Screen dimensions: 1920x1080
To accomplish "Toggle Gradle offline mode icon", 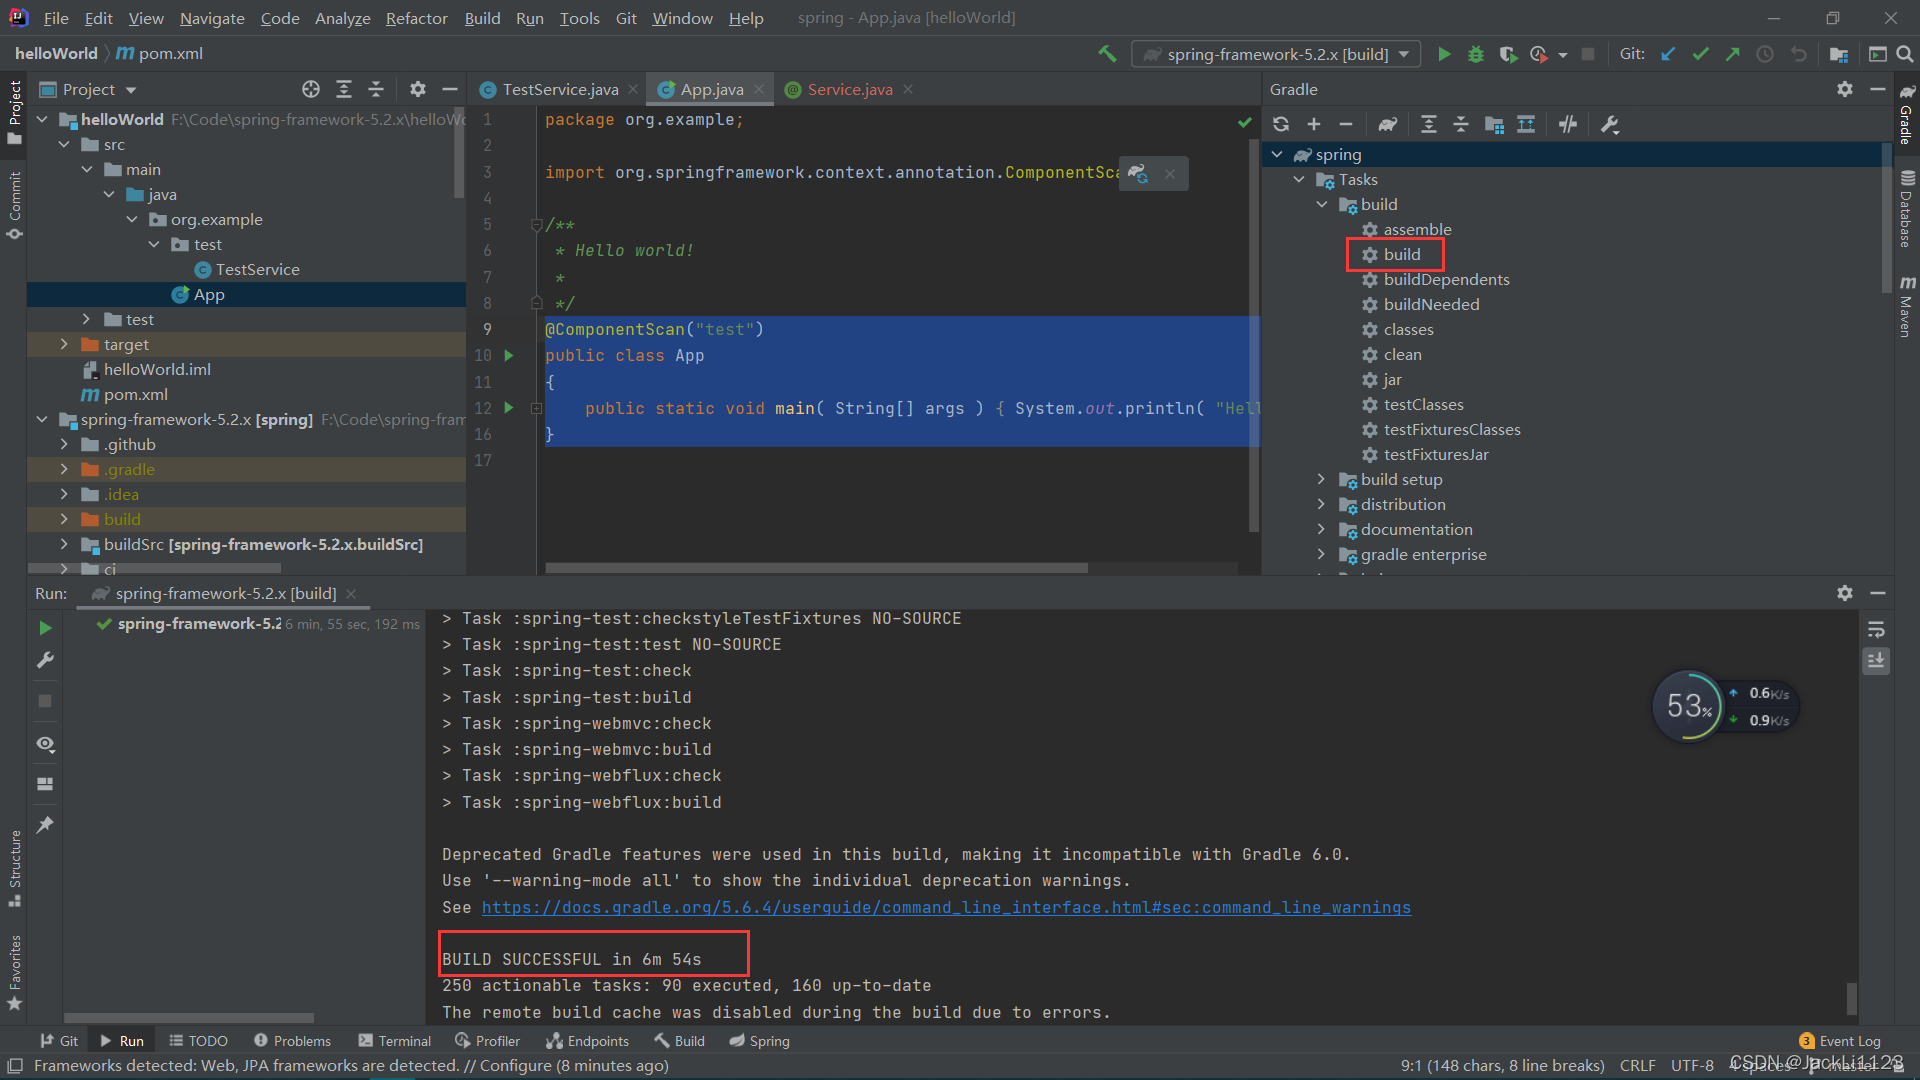I will click(x=1568, y=124).
